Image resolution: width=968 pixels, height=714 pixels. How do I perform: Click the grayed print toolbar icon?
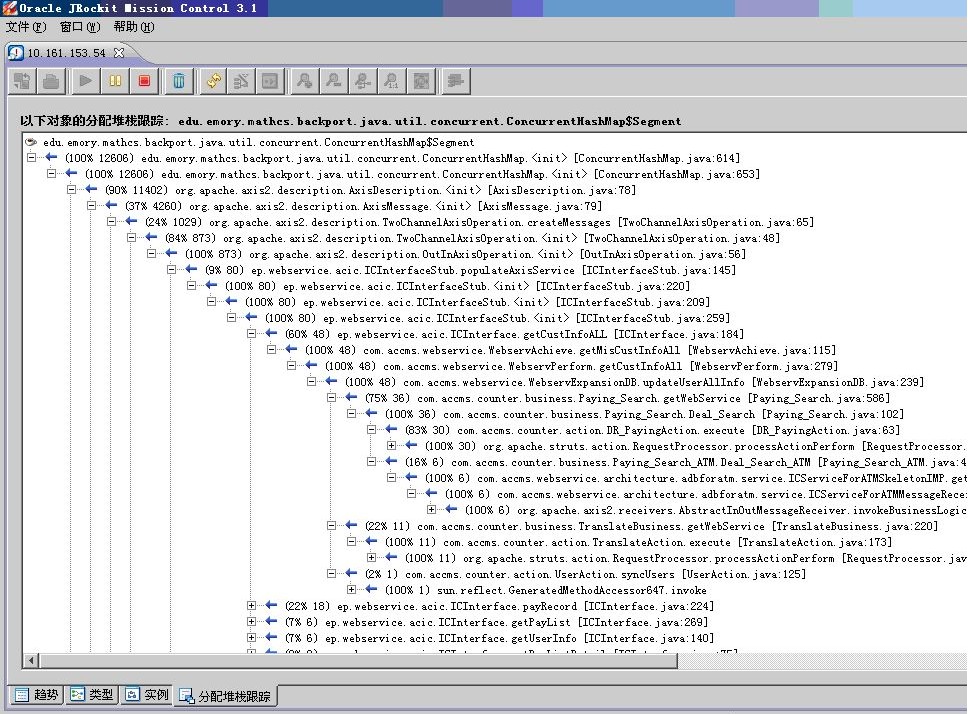coord(51,81)
